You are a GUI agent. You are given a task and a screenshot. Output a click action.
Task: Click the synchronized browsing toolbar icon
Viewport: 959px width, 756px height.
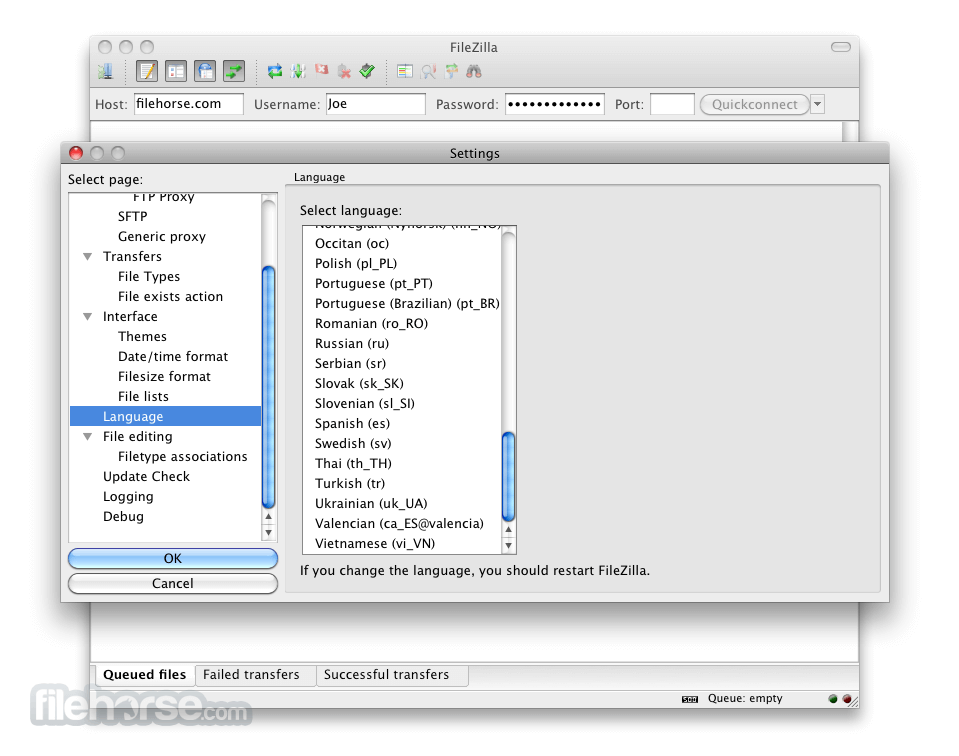coord(451,72)
